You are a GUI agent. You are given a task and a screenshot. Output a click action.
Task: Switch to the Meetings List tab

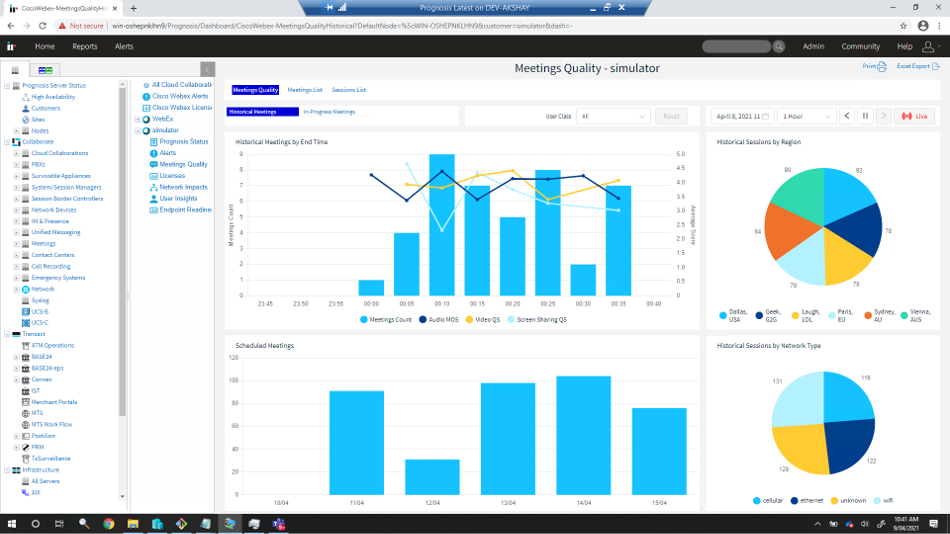pos(305,90)
